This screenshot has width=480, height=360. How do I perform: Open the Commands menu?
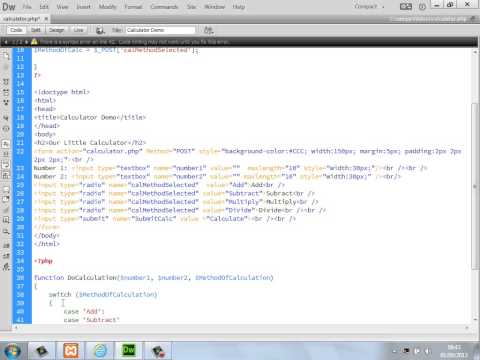coord(164,7)
